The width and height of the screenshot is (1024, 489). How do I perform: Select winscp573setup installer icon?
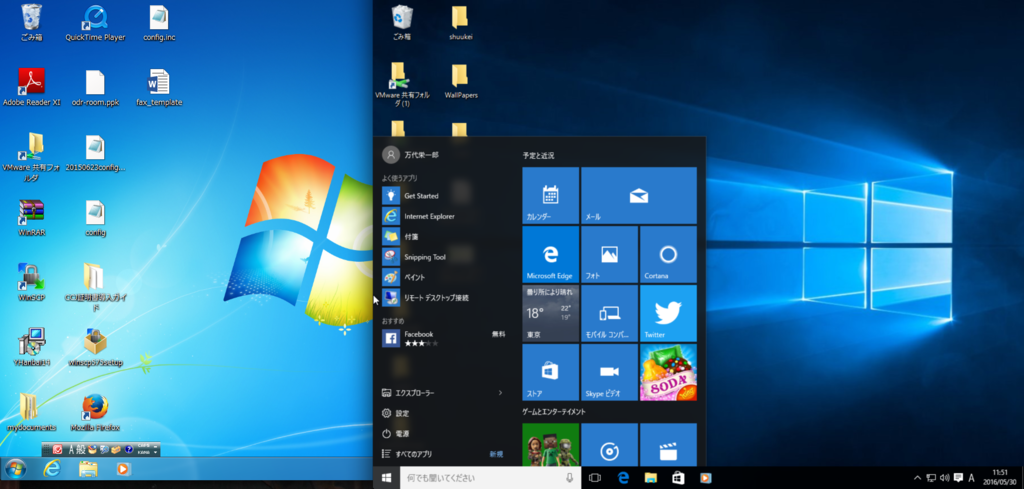tap(95, 347)
